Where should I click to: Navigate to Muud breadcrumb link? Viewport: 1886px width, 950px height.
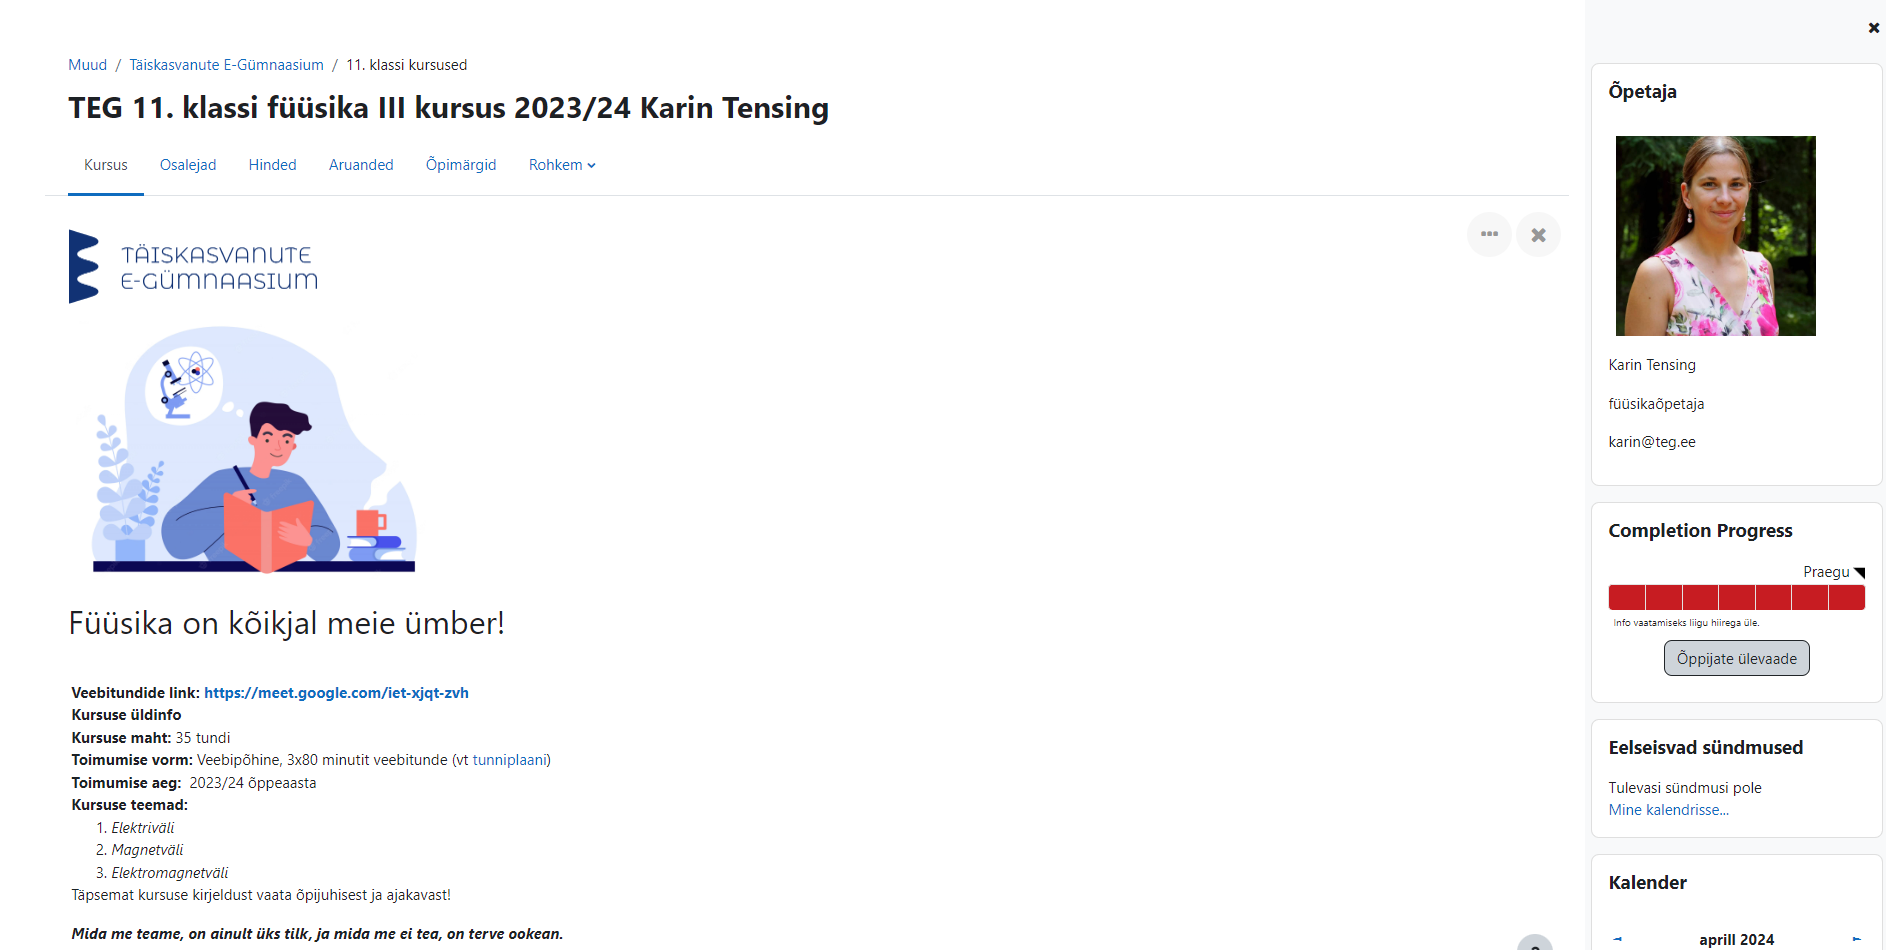coord(87,65)
